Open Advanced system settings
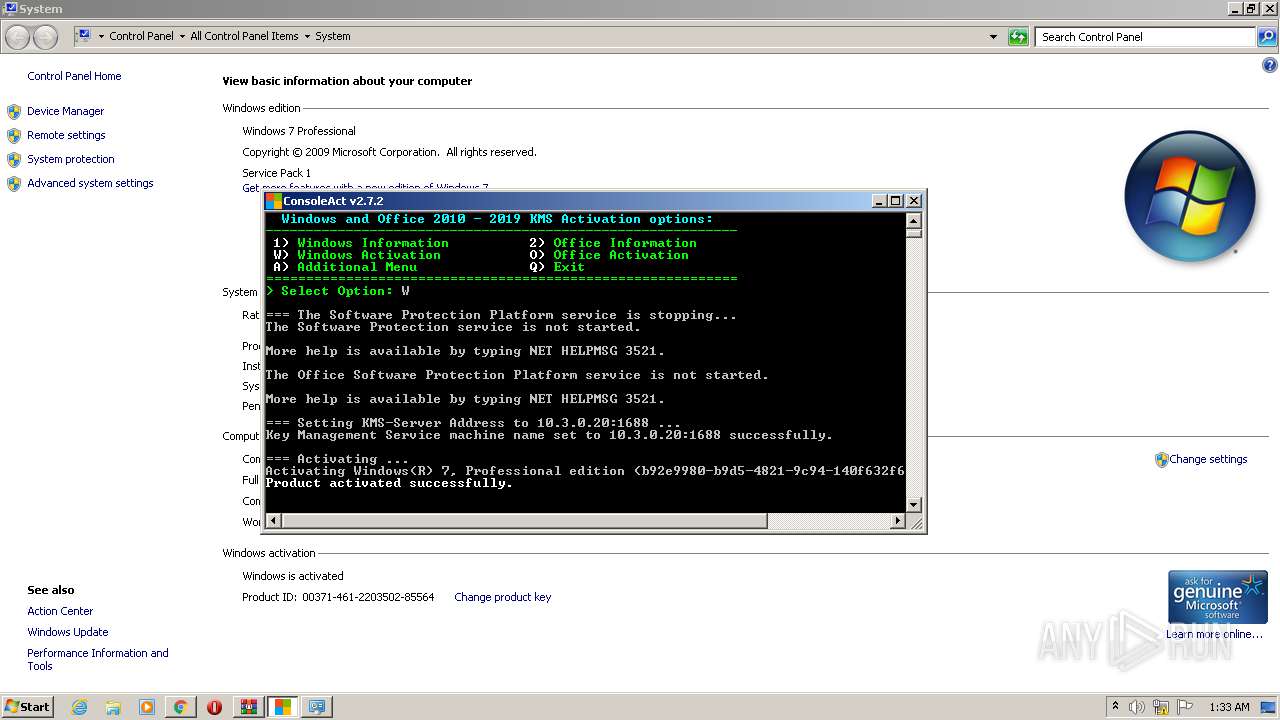Image resolution: width=1280 pixels, height=720 pixels. point(90,183)
